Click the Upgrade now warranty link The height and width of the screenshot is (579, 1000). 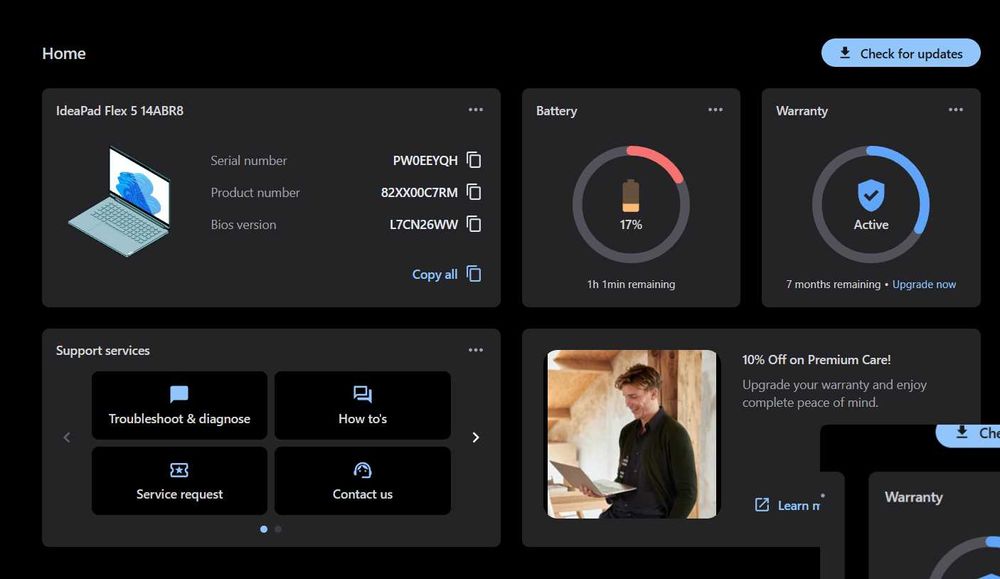[x=923, y=284]
